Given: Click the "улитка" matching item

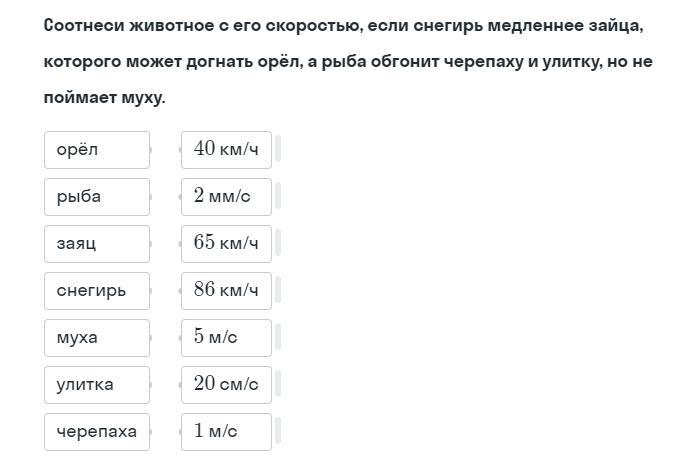Looking at the screenshot, I should [x=97, y=385].
